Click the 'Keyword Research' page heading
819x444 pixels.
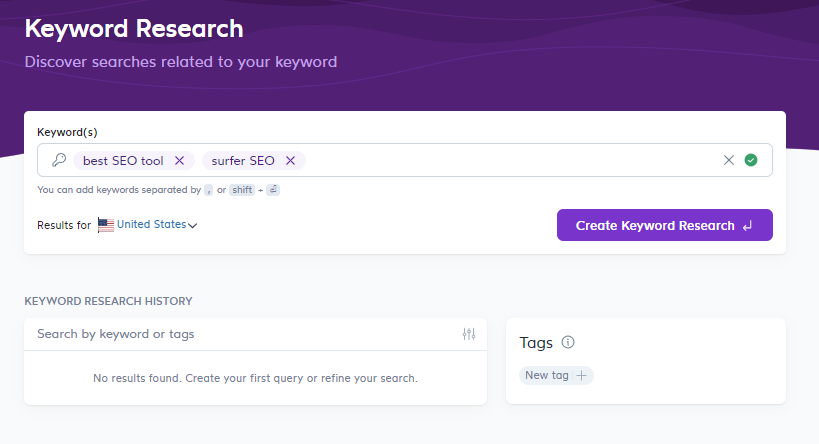(134, 29)
